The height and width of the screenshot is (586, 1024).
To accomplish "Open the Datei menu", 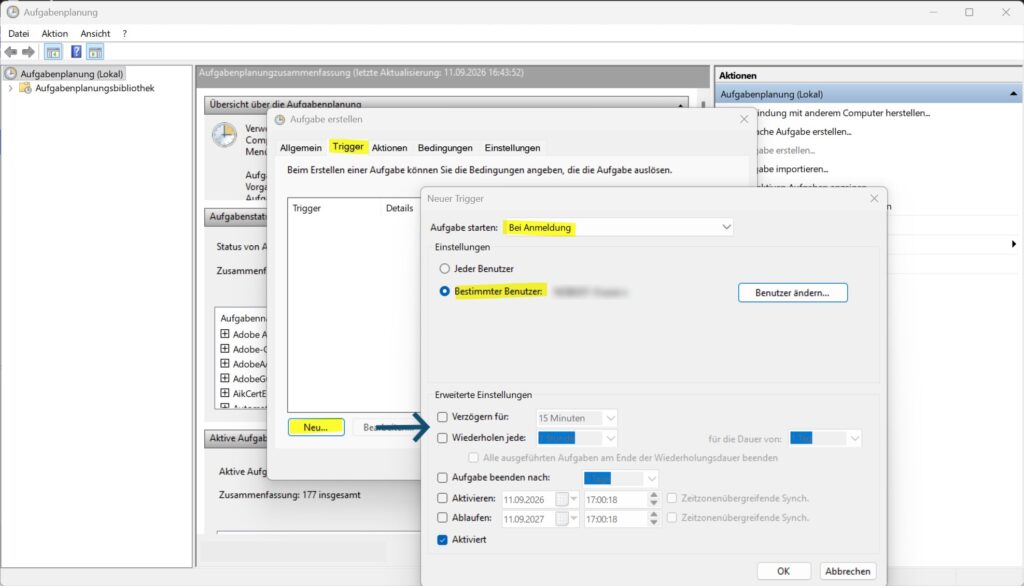I will (18, 33).
